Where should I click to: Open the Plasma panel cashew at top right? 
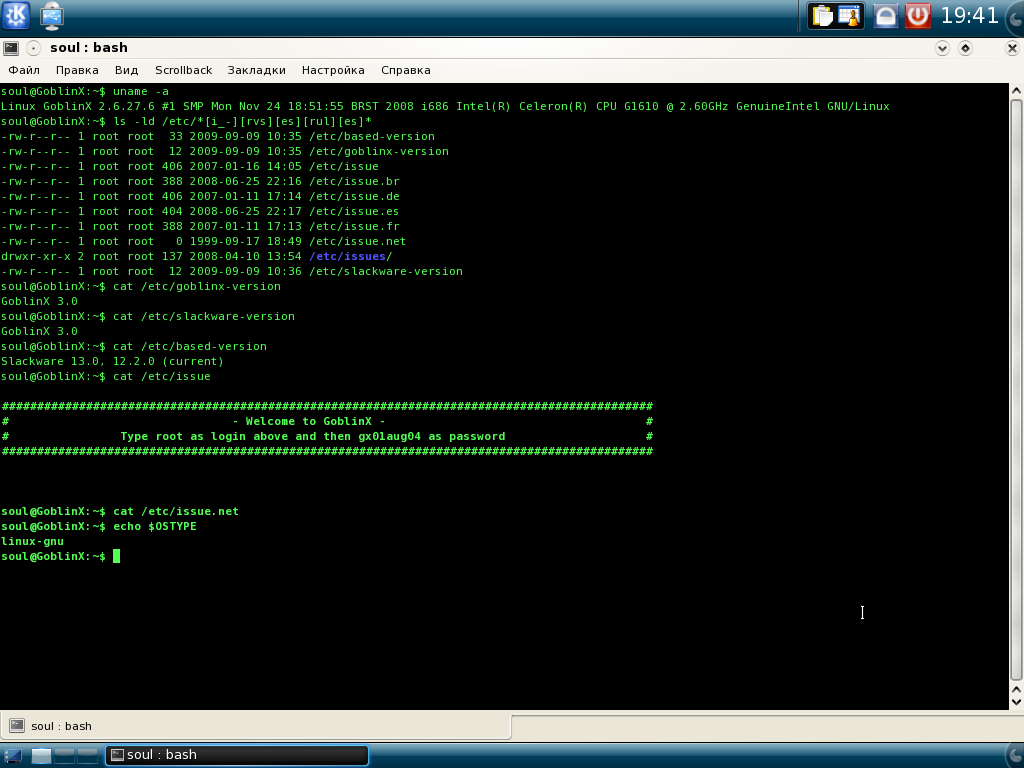[x=1016, y=18]
